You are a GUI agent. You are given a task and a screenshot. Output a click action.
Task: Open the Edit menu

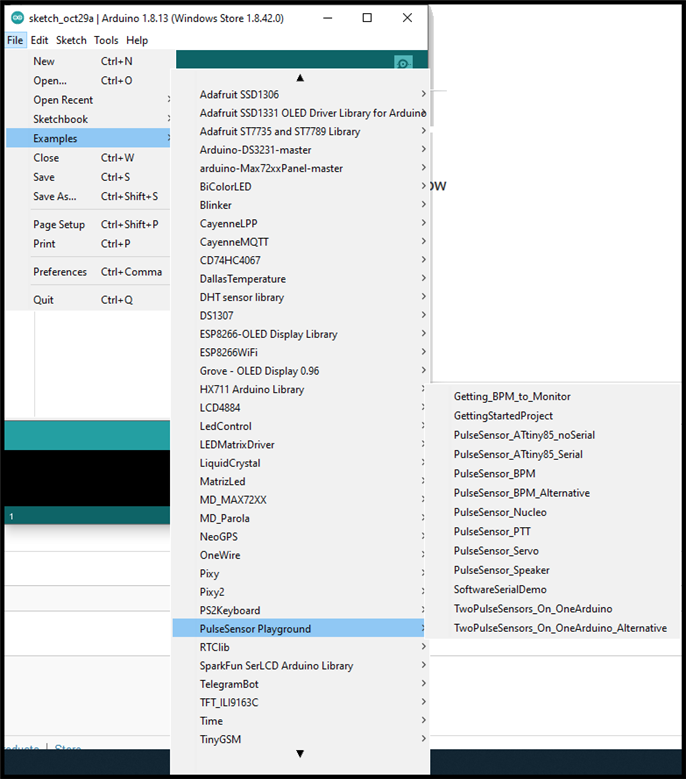[x=39, y=40]
